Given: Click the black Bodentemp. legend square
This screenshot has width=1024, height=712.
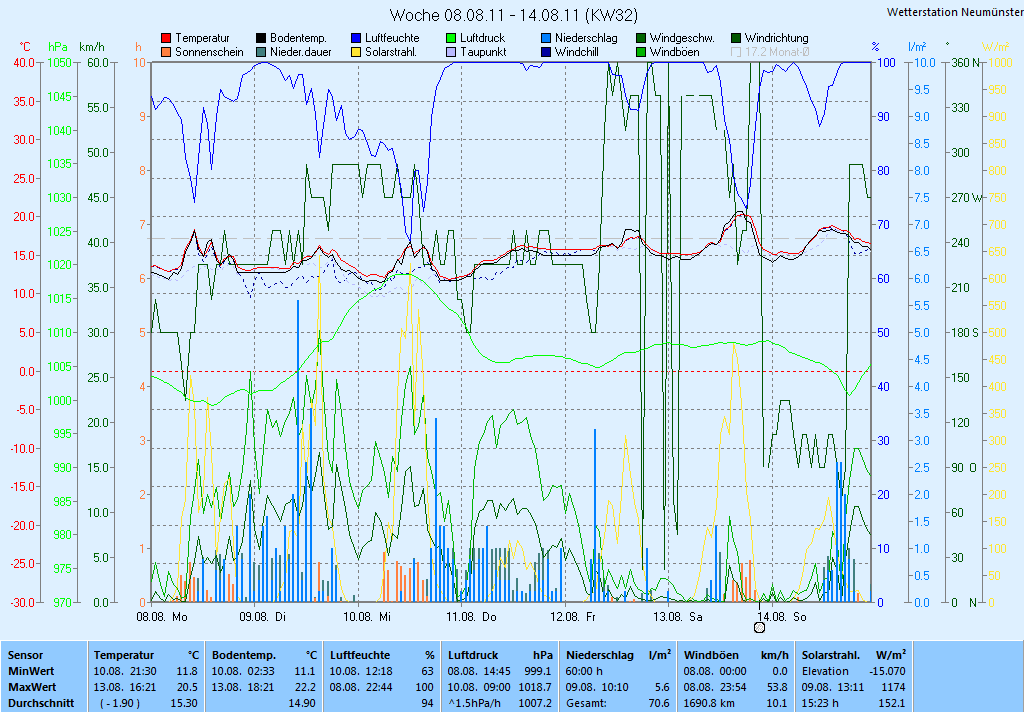Looking at the screenshot, I should tap(261, 38).
